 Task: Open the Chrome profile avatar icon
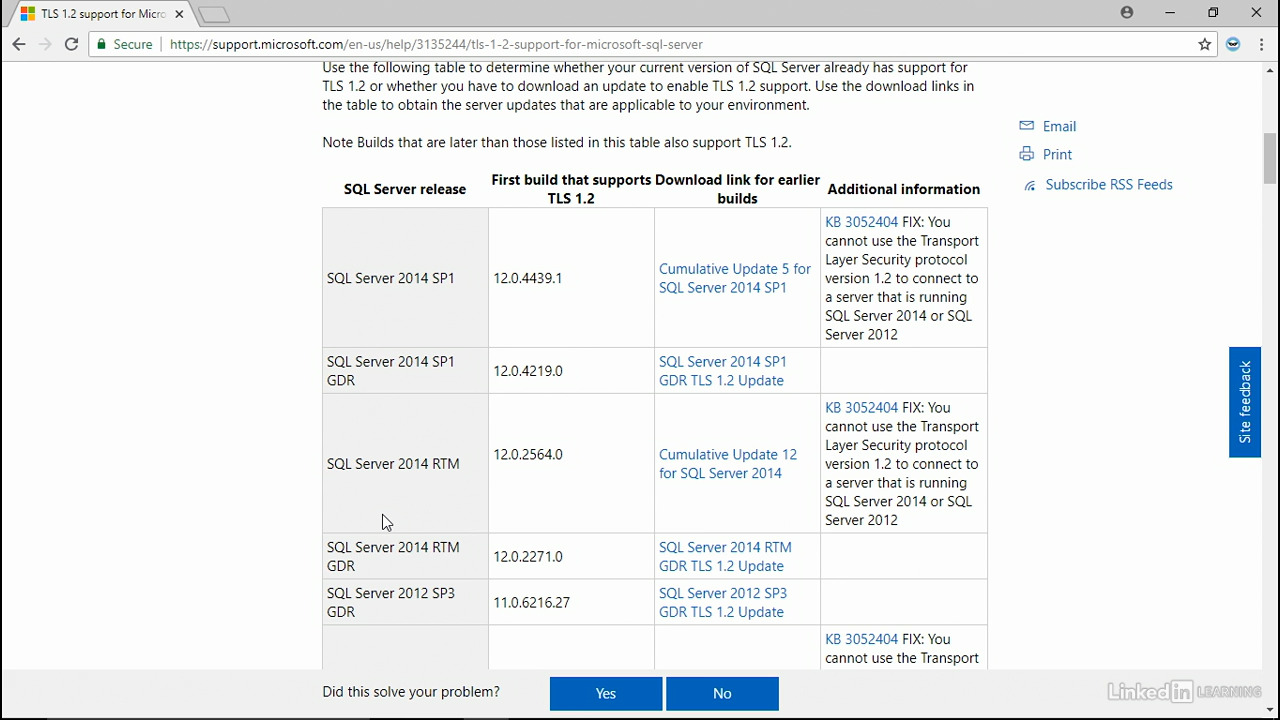(1127, 13)
